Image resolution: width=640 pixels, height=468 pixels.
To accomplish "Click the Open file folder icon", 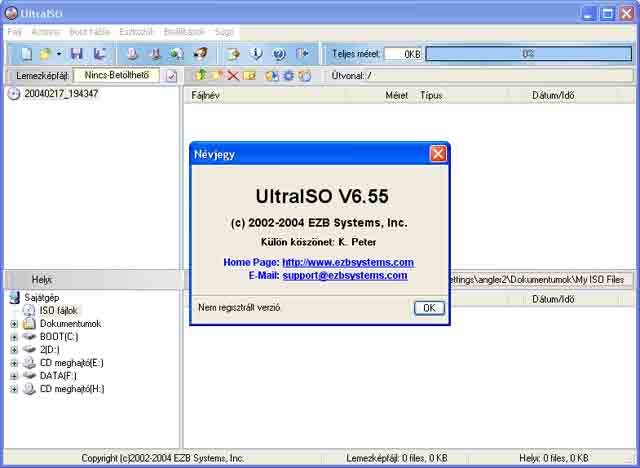I will pos(45,54).
